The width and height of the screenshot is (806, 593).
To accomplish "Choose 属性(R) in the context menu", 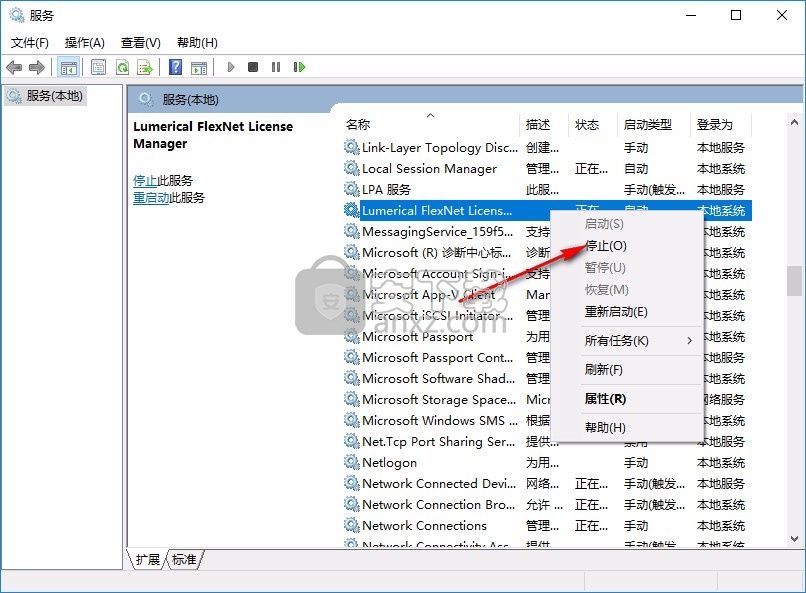I will (x=605, y=399).
